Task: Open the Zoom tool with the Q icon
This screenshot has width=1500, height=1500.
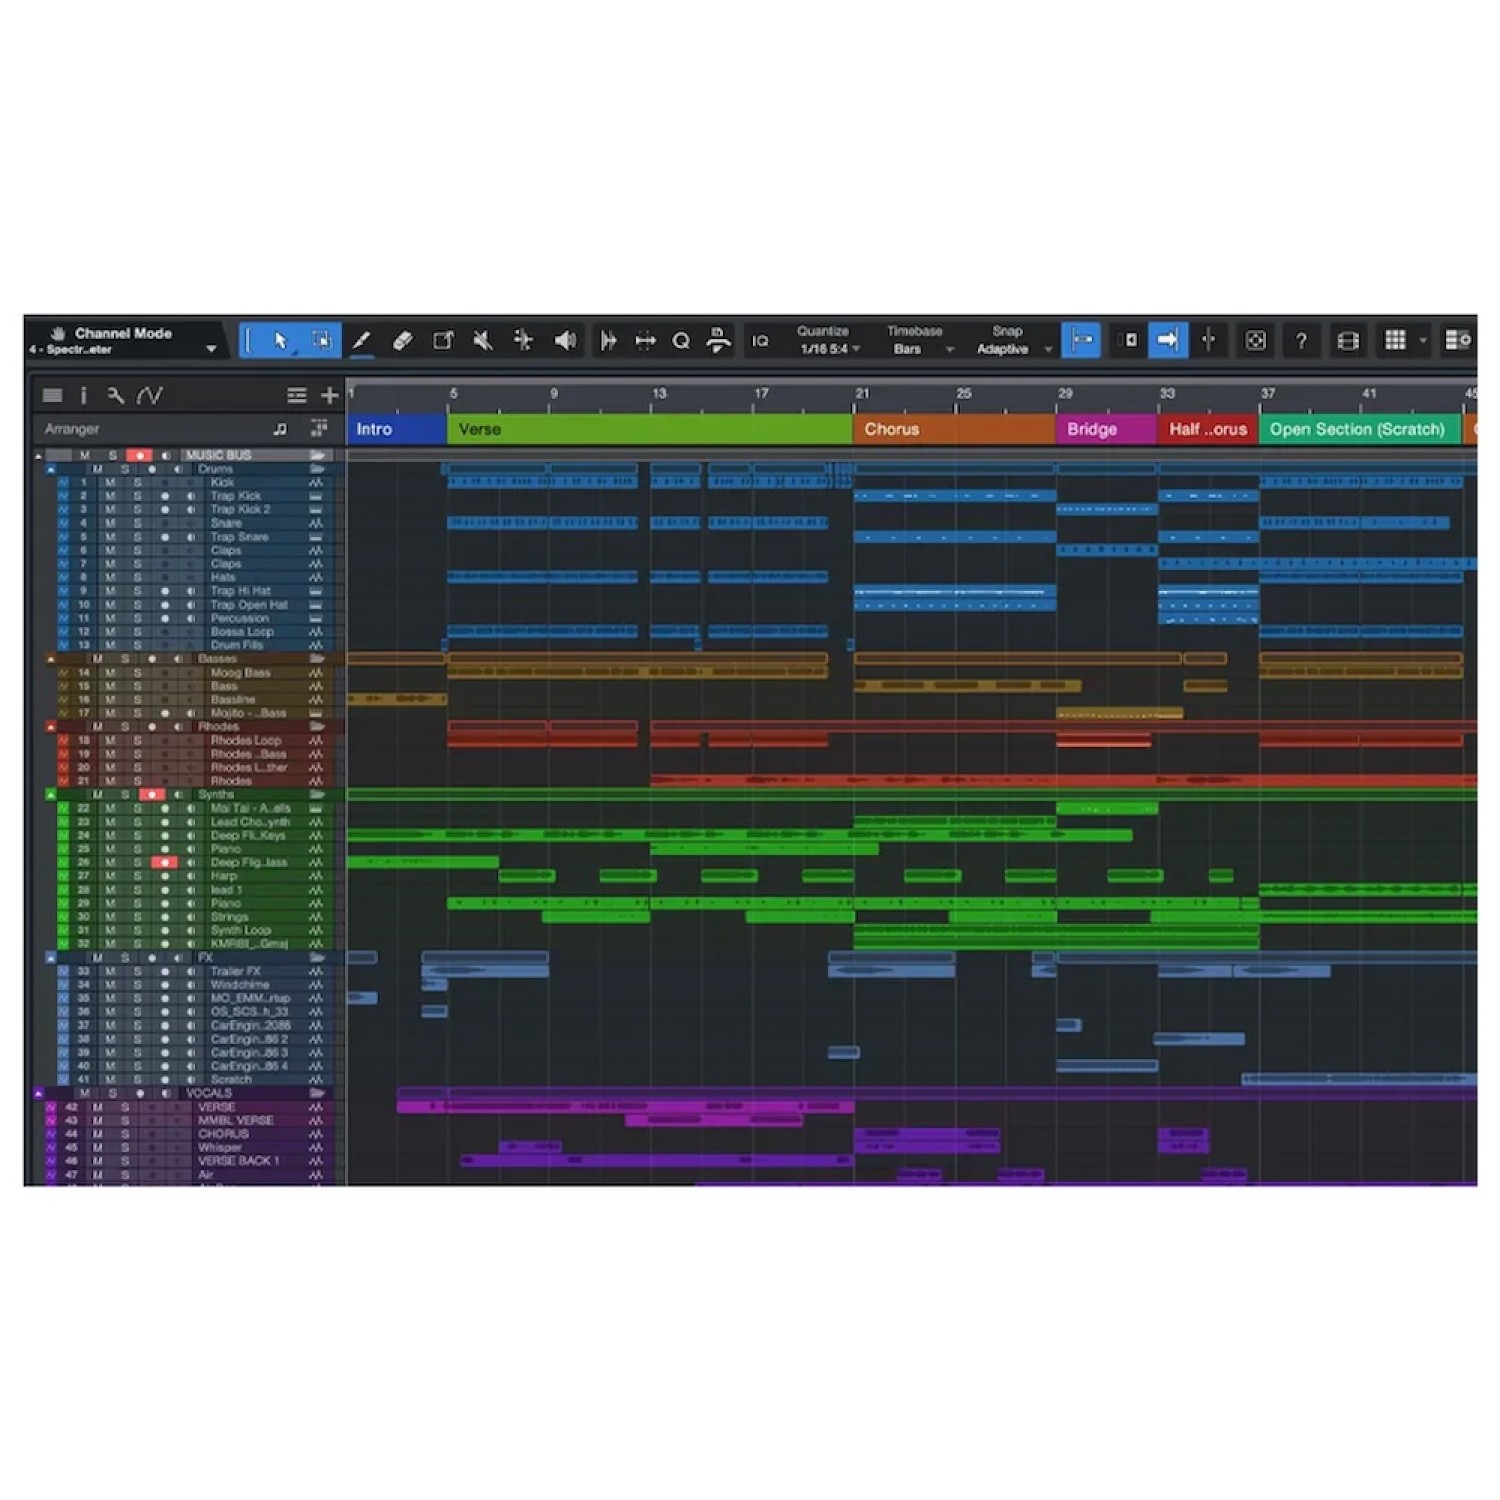Action: [682, 340]
